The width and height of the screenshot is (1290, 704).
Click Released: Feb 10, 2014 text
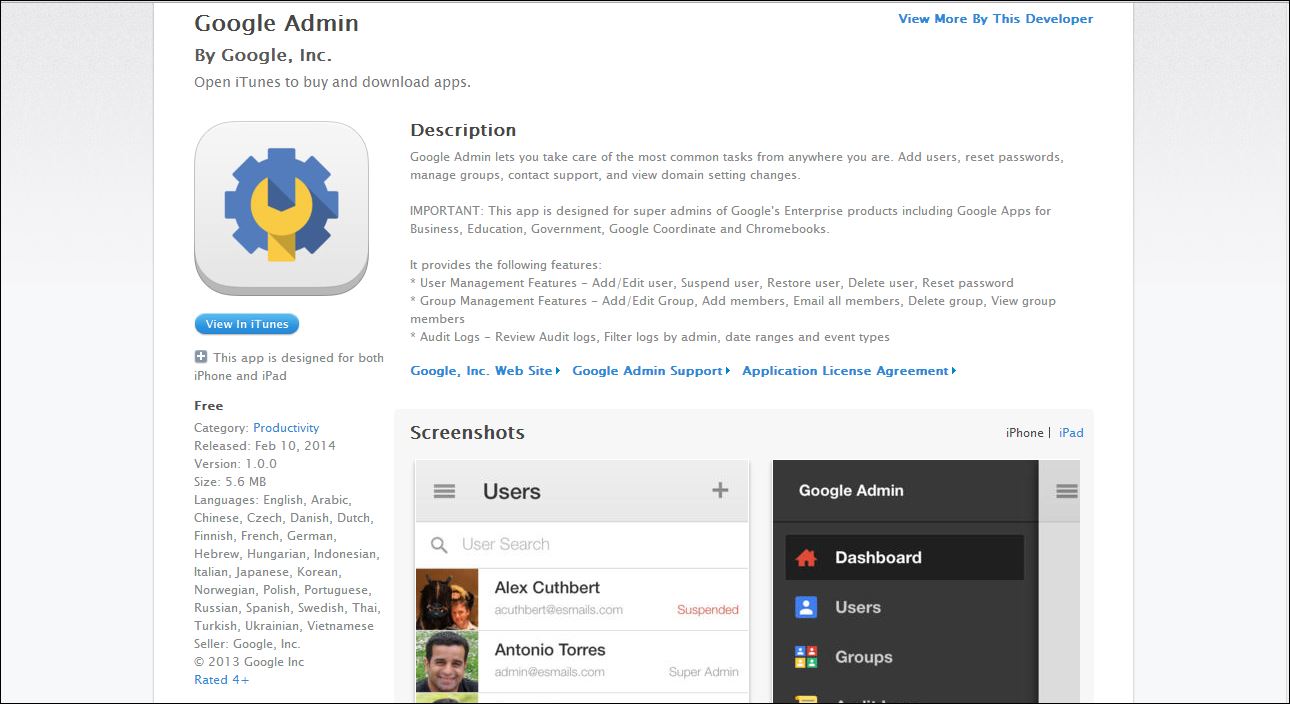(x=265, y=446)
